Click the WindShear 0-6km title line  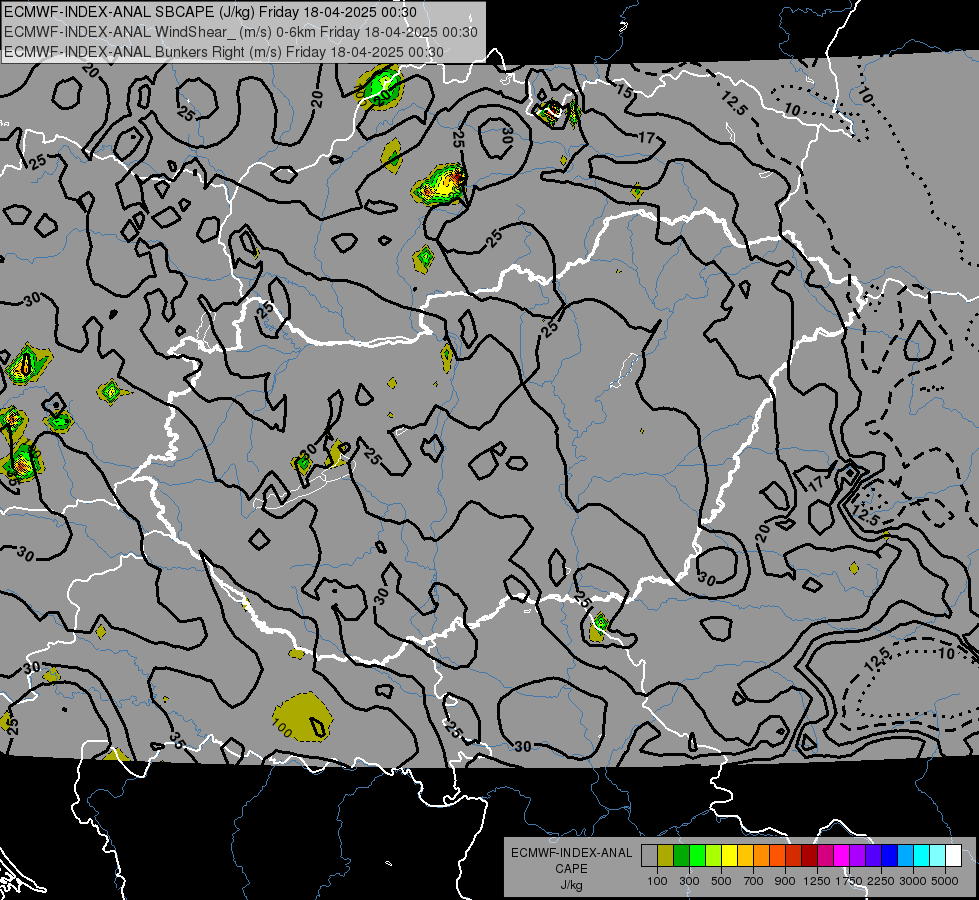(240, 32)
